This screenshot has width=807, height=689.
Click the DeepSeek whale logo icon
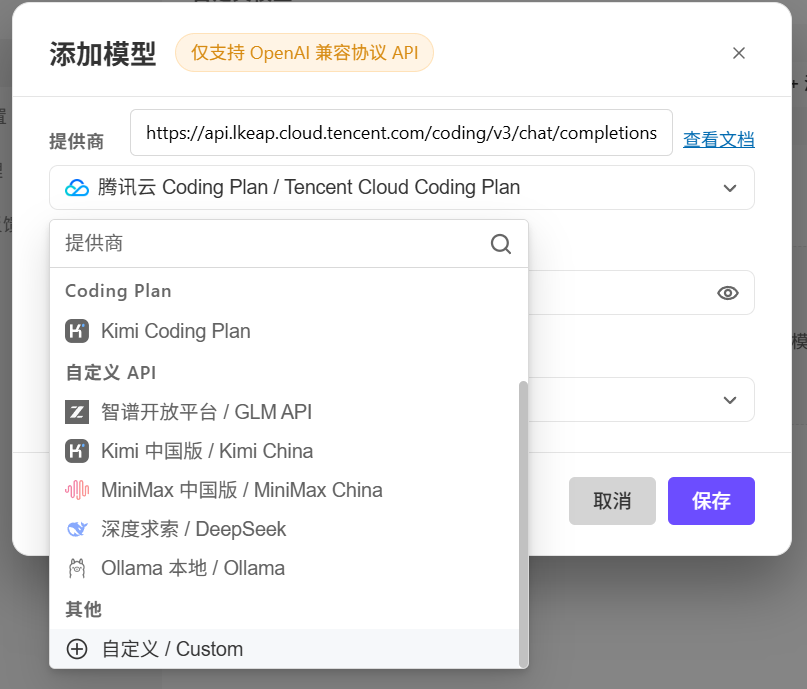pyautogui.click(x=77, y=529)
